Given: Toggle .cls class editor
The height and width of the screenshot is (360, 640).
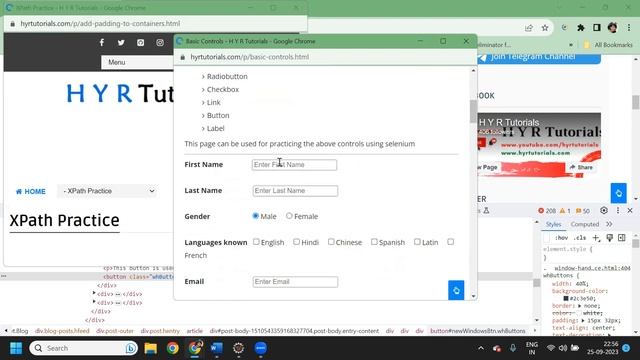Looking at the screenshot, I should pyautogui.click(x=580, y=238).
